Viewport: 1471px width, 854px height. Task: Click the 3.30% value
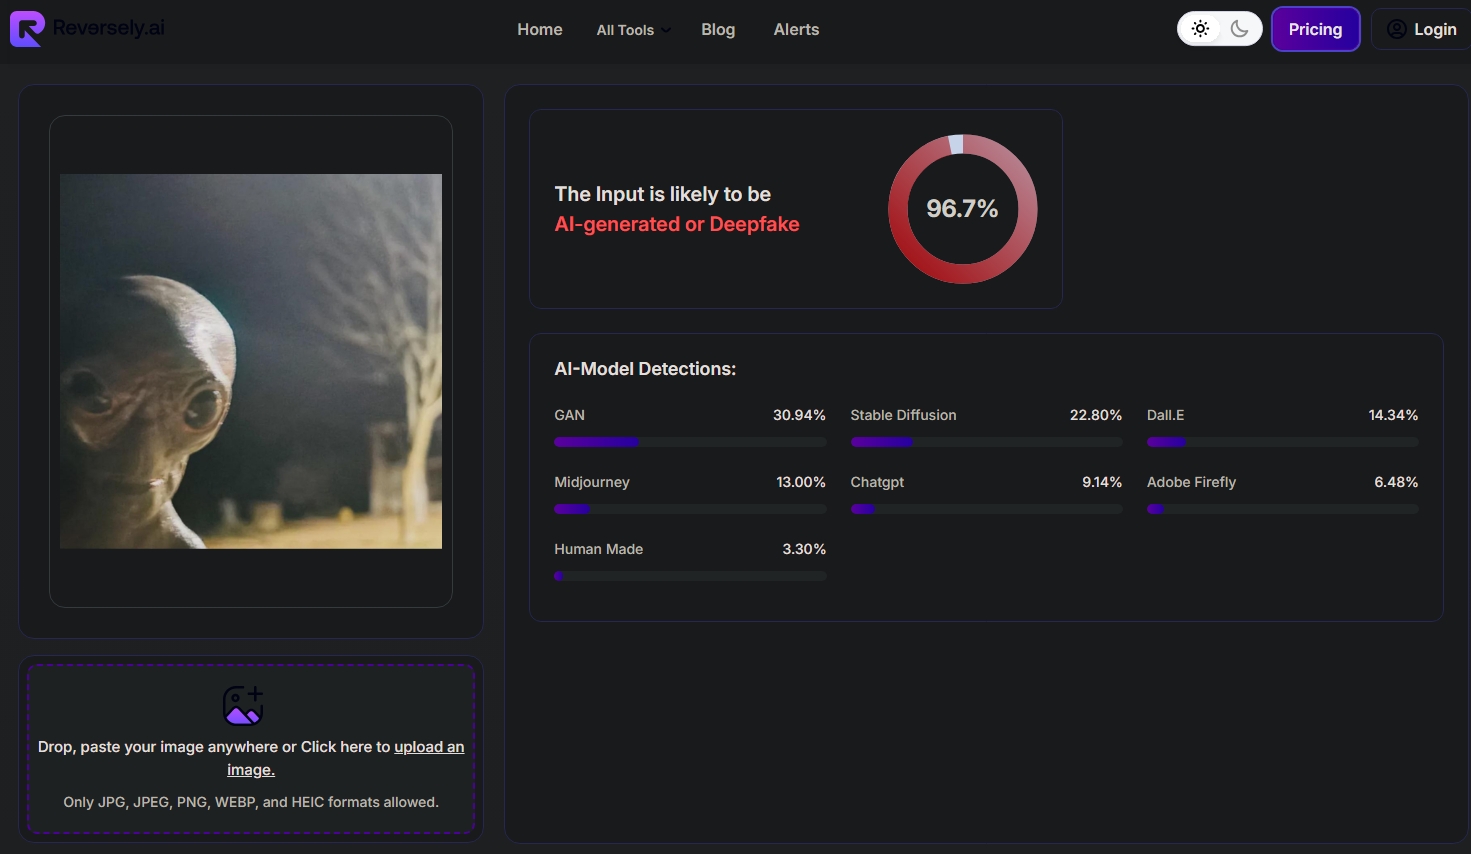804,549
